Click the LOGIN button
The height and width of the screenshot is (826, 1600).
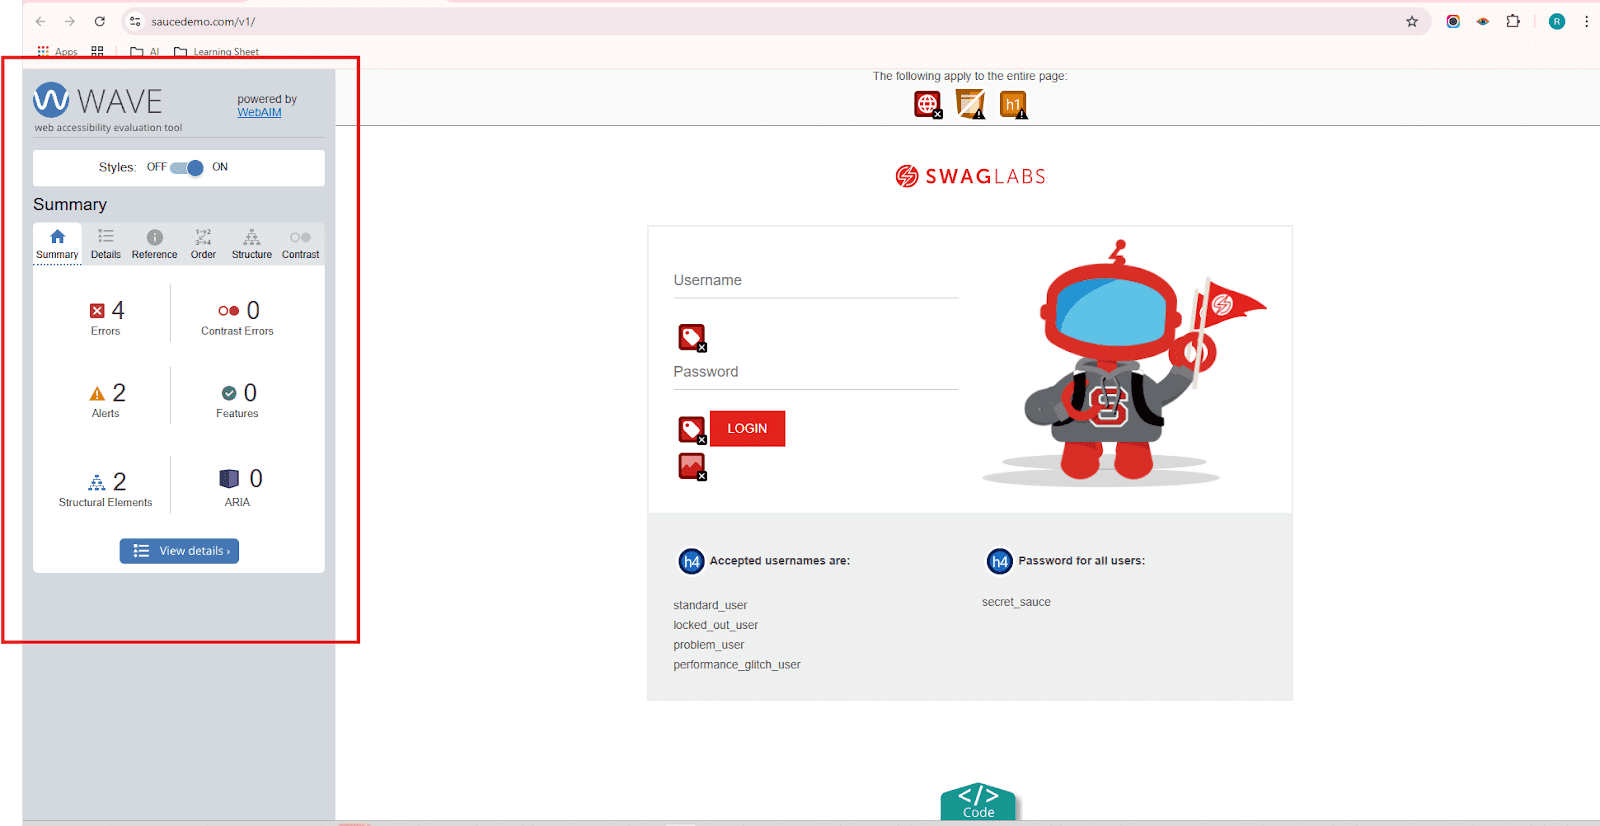(747, 429)
